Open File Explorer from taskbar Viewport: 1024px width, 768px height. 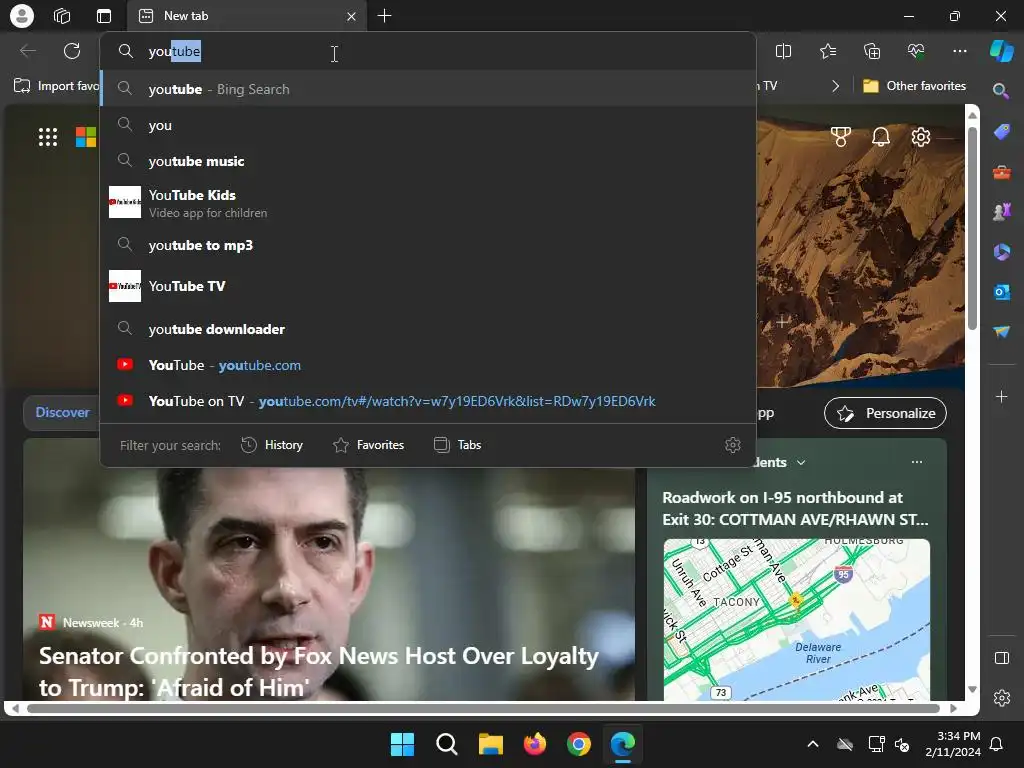490,744
